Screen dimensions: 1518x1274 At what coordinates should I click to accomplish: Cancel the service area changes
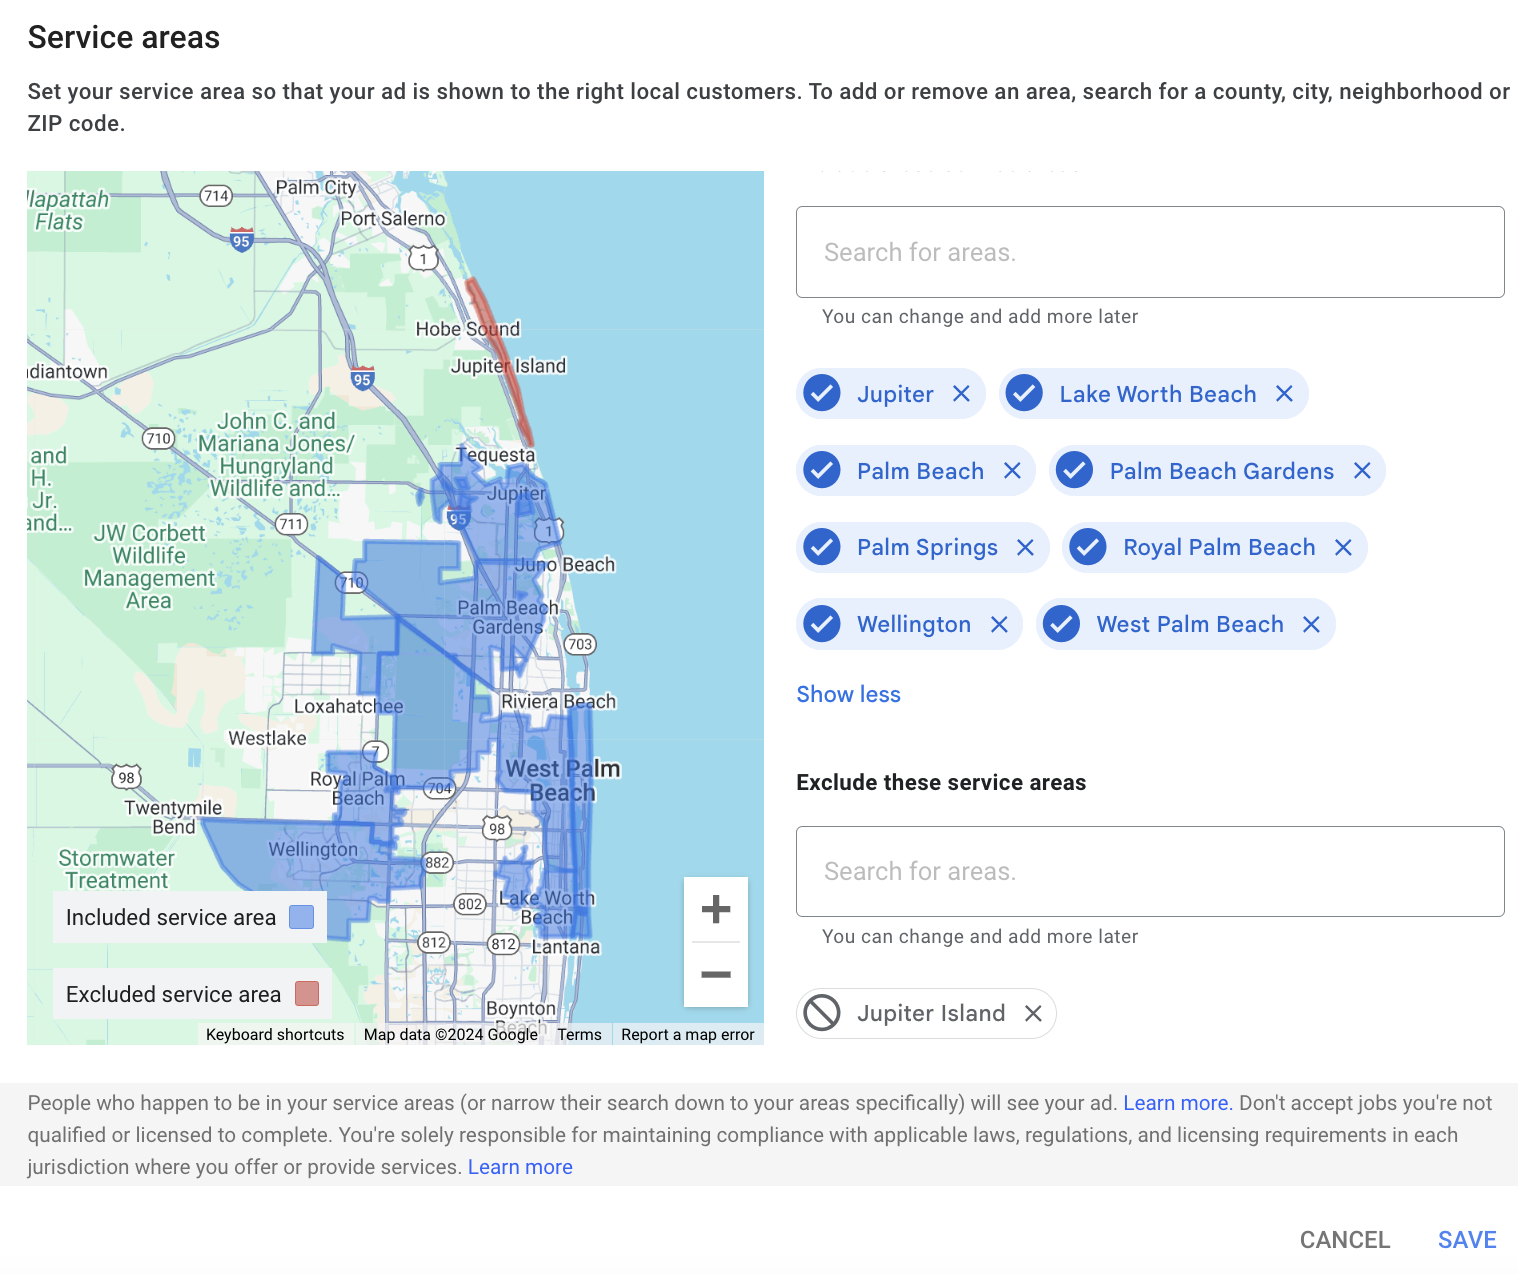[1344, 1239]
